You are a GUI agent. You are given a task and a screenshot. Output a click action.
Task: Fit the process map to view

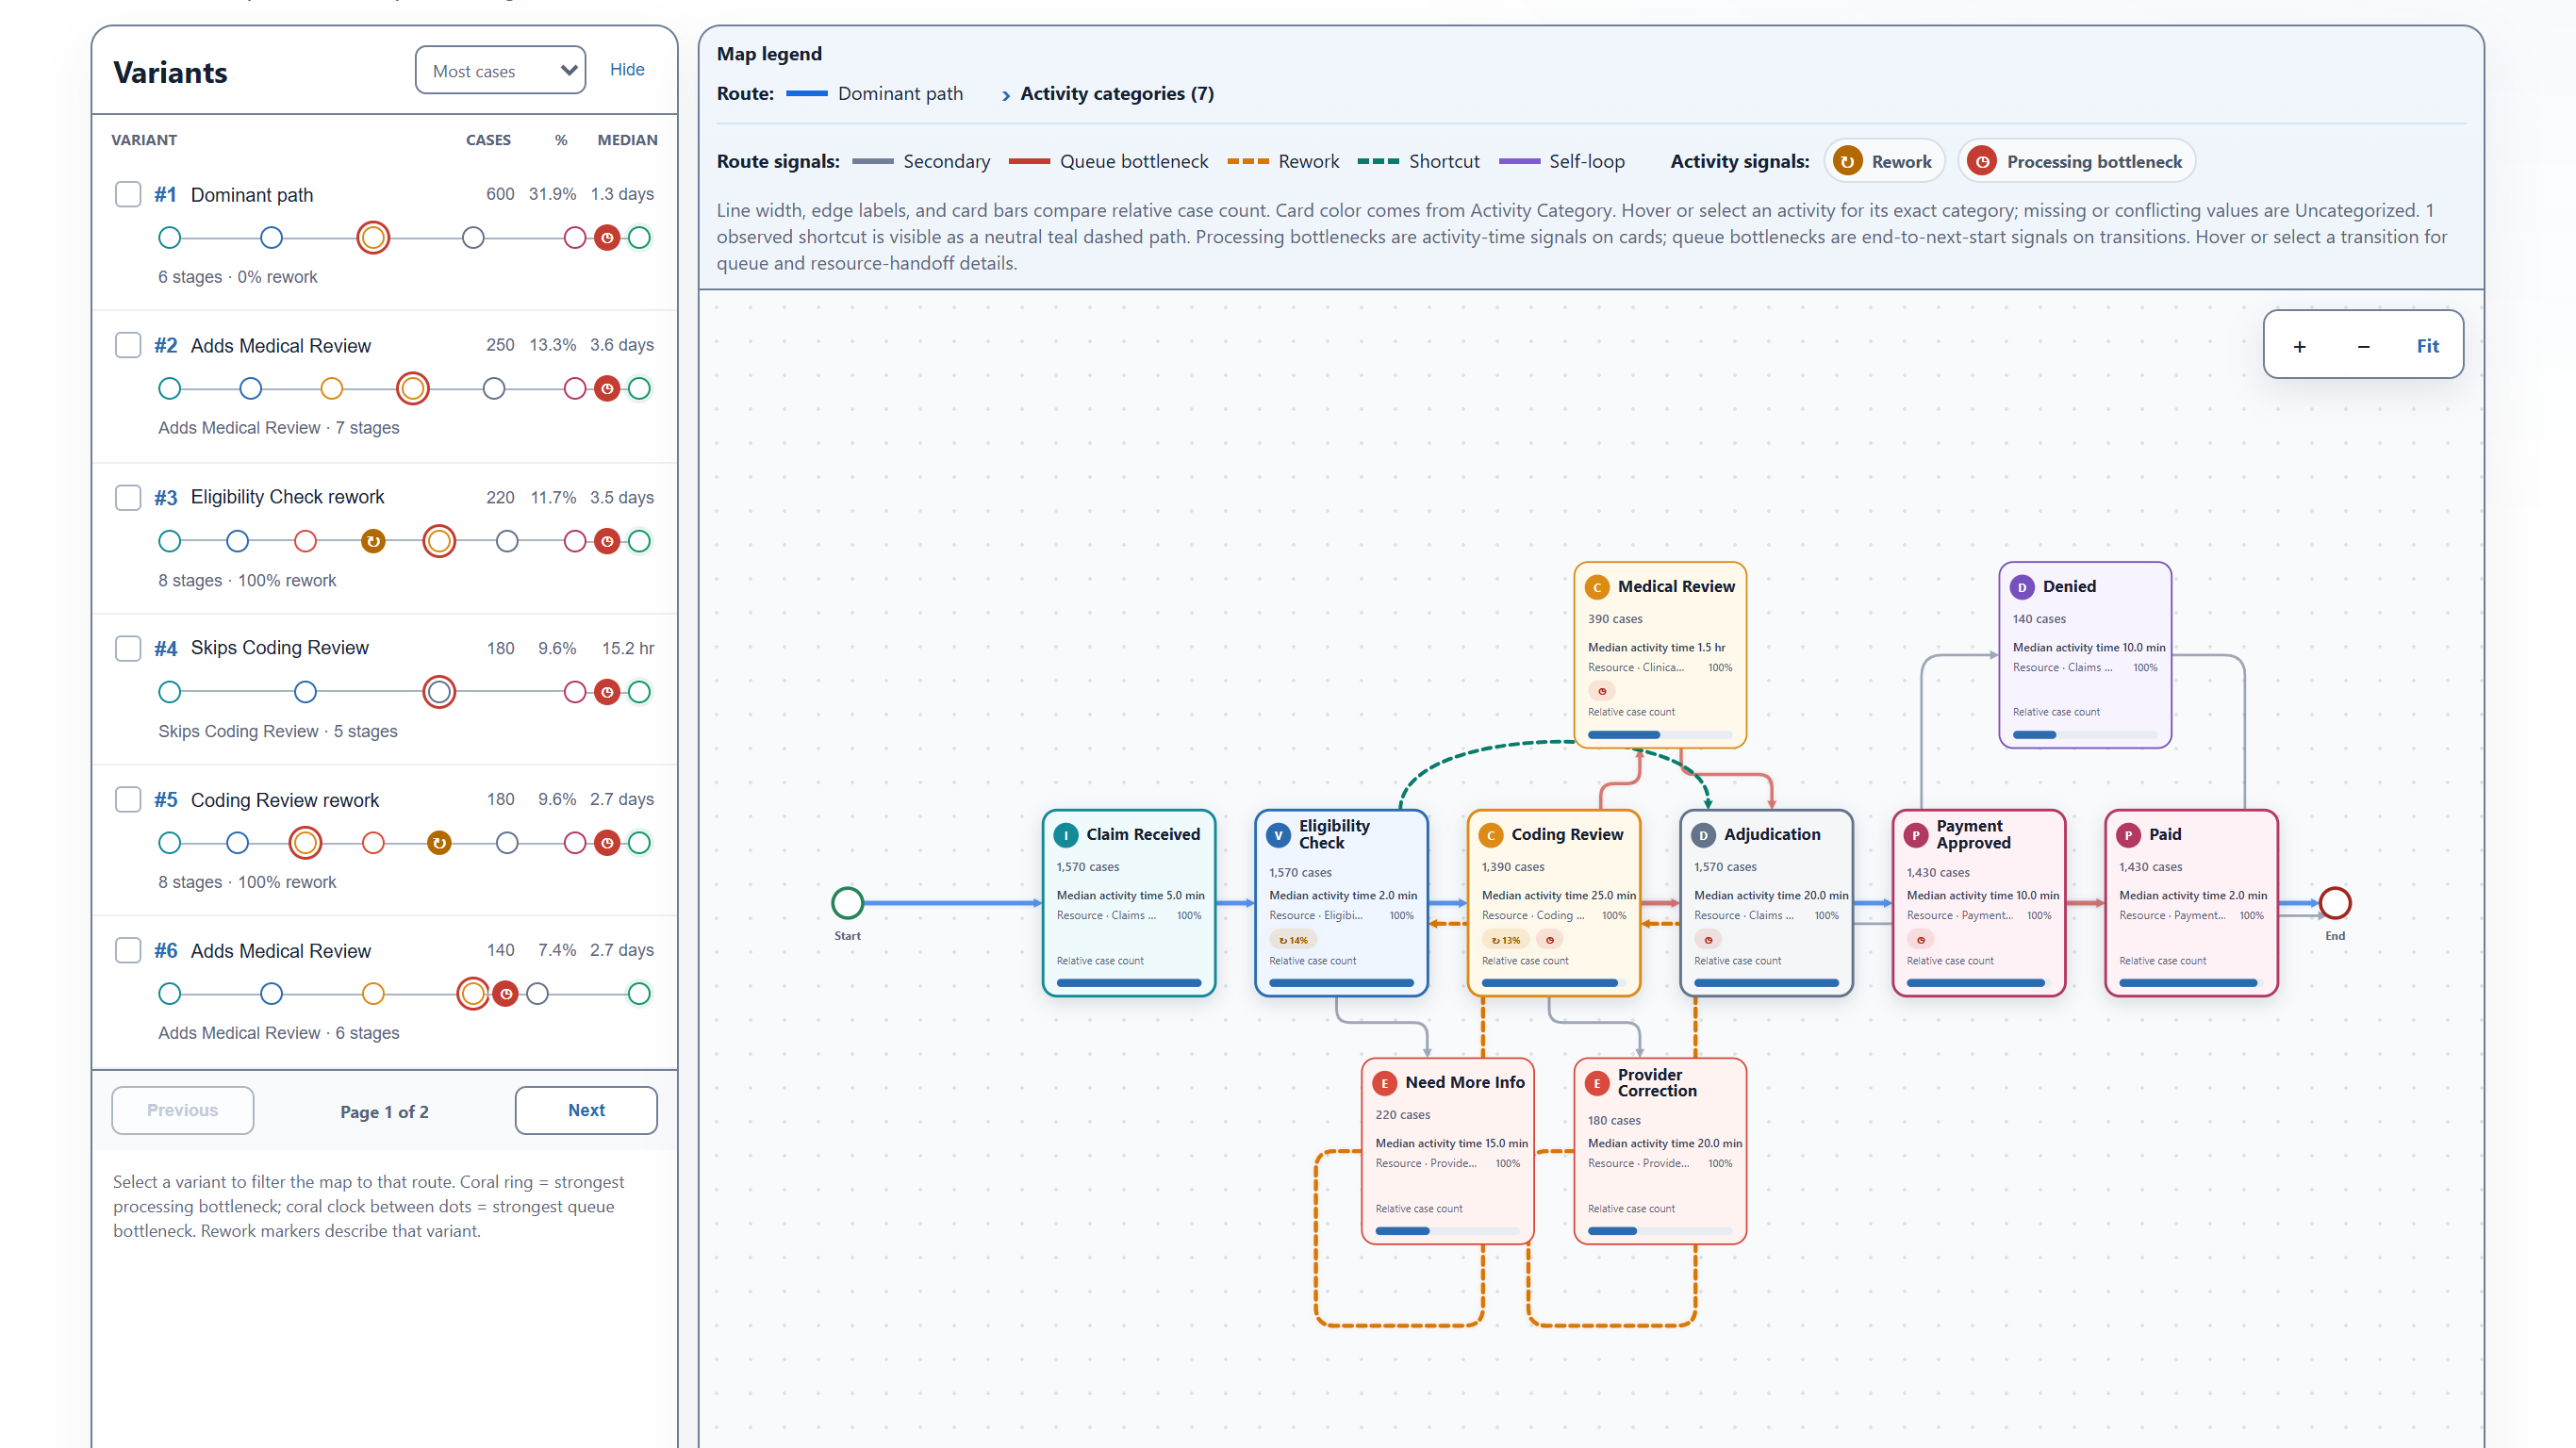click(2427, 346)
